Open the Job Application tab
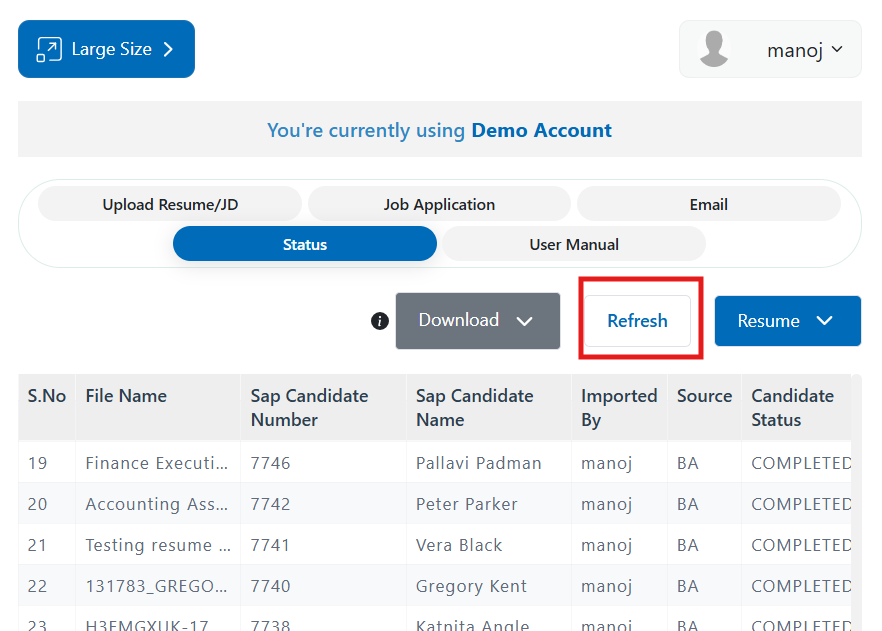 pos(439,204)
